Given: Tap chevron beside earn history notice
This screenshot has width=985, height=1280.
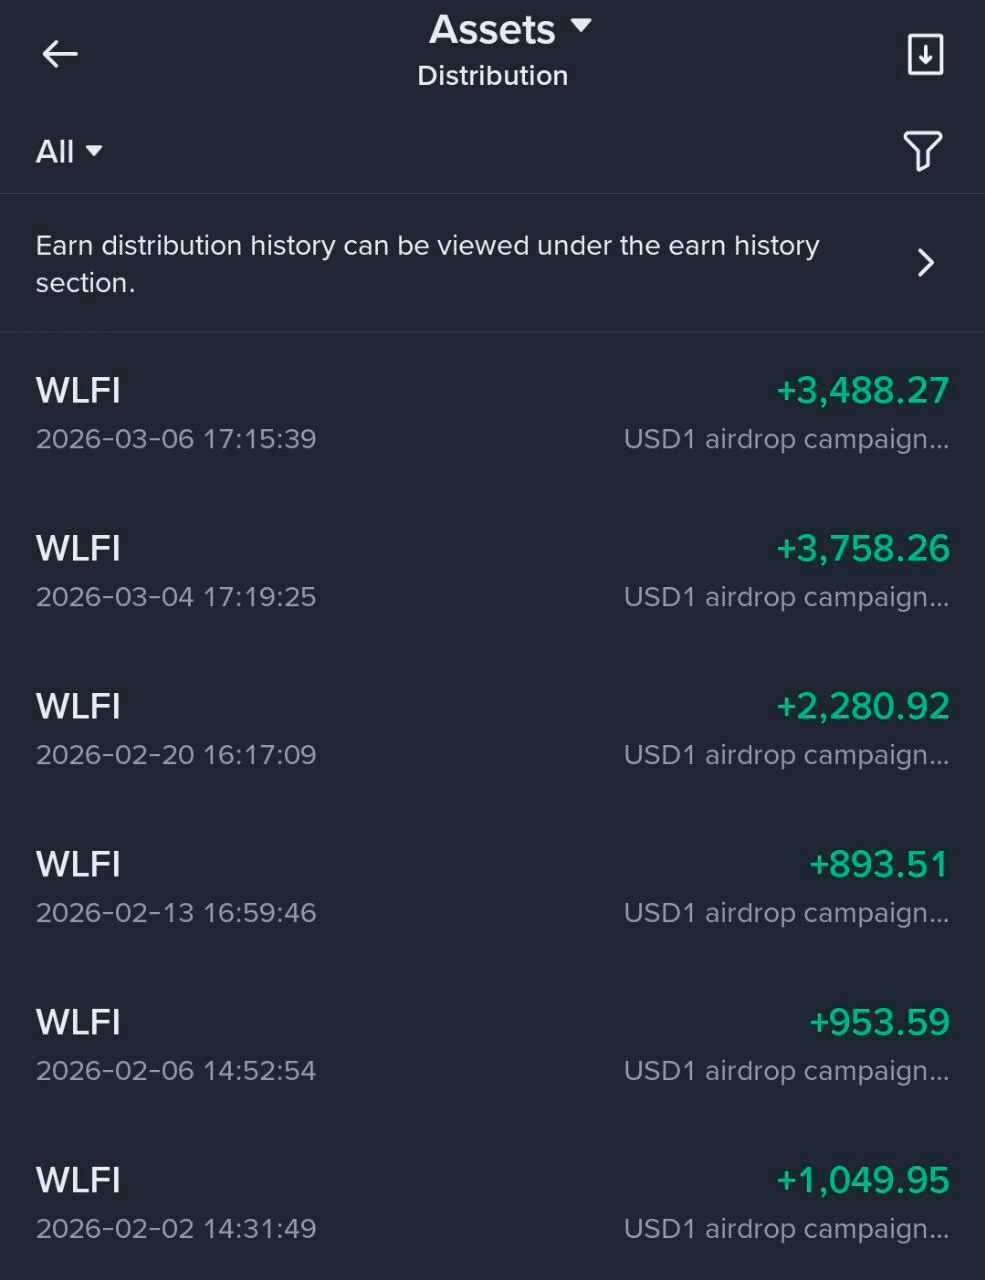Looking at the screenshot, I should click(x=926, y=263).
